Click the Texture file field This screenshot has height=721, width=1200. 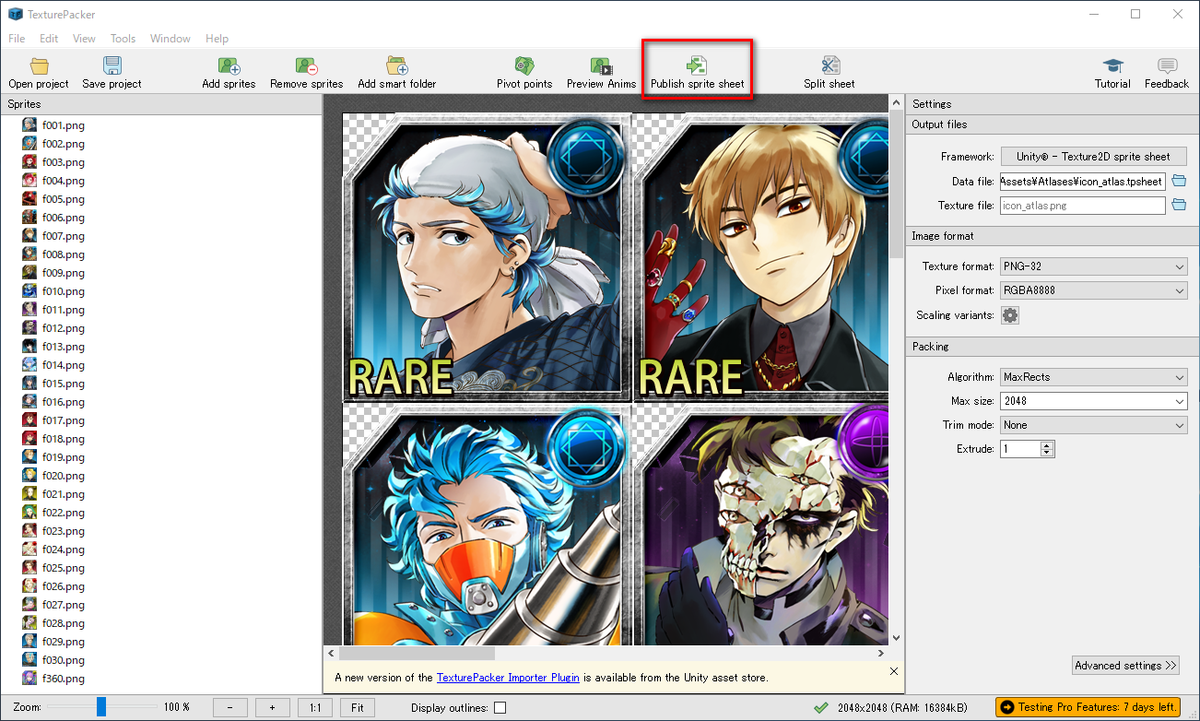click(1083, 205)
